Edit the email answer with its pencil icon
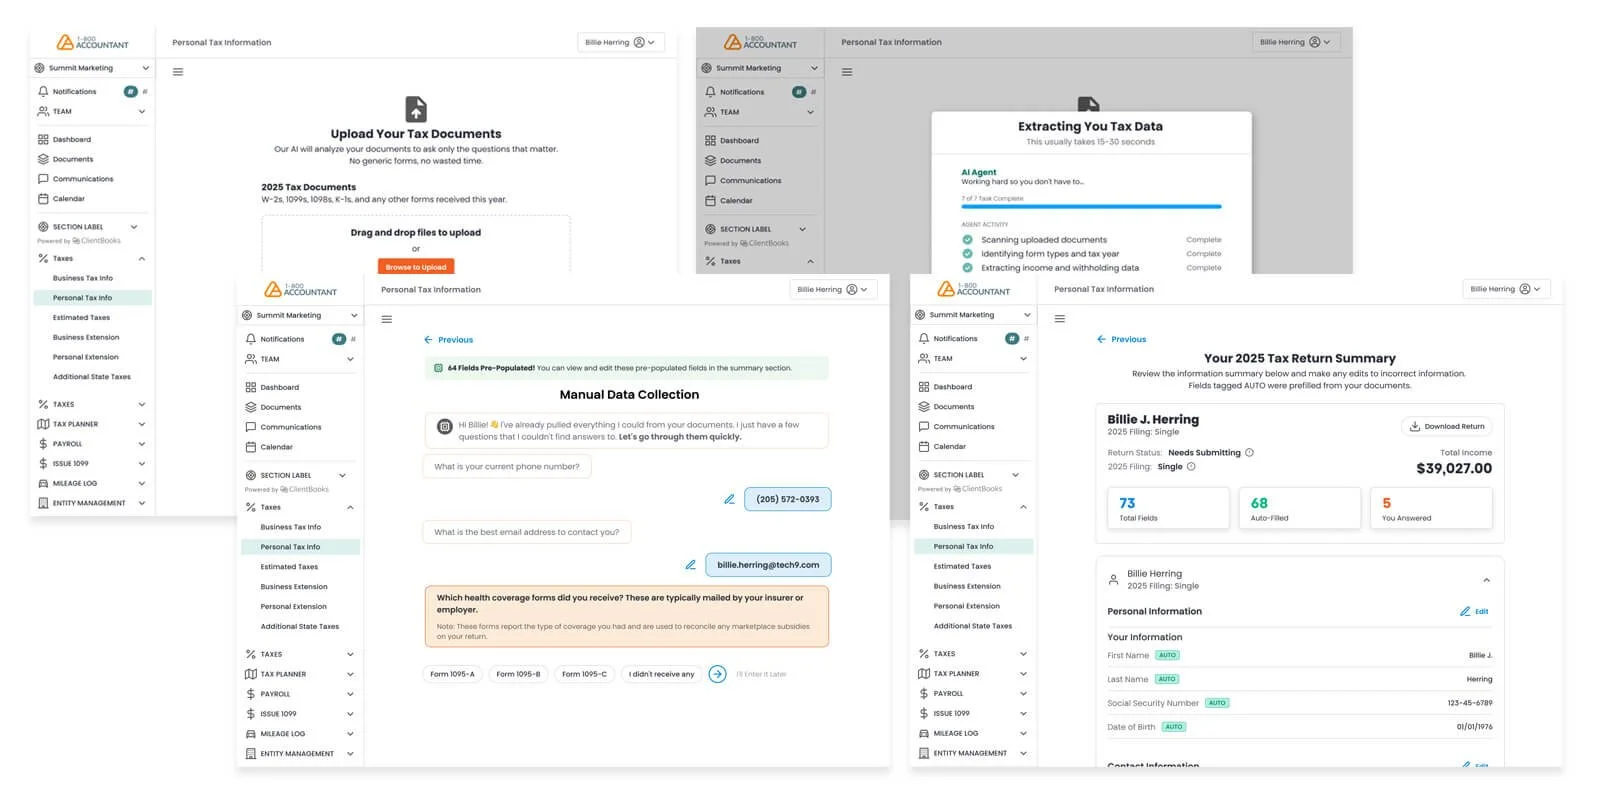 click(690, 565)
